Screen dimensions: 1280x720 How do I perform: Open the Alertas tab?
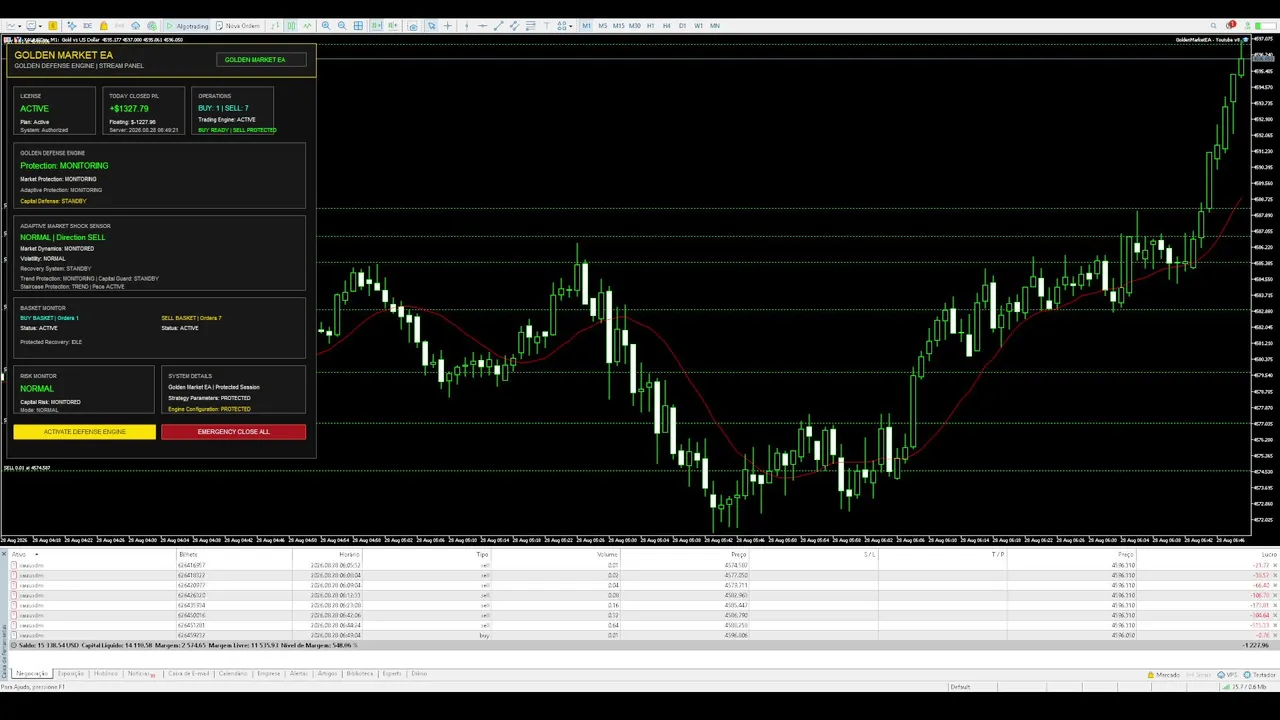pos(298,673)
